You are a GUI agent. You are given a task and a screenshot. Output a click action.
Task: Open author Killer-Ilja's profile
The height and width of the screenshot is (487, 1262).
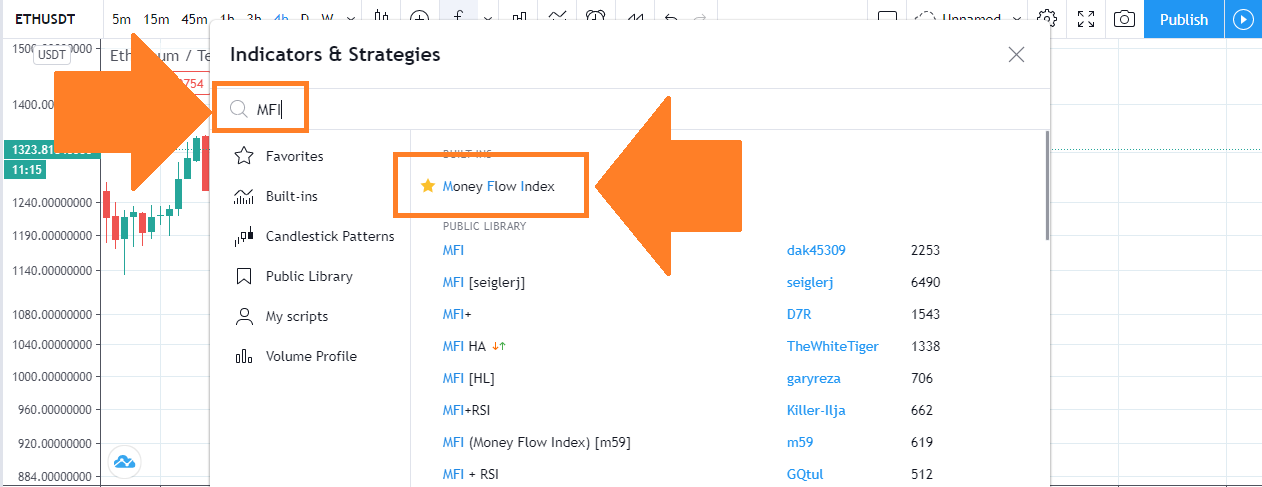pyautogui.click(x=817, y=410)
